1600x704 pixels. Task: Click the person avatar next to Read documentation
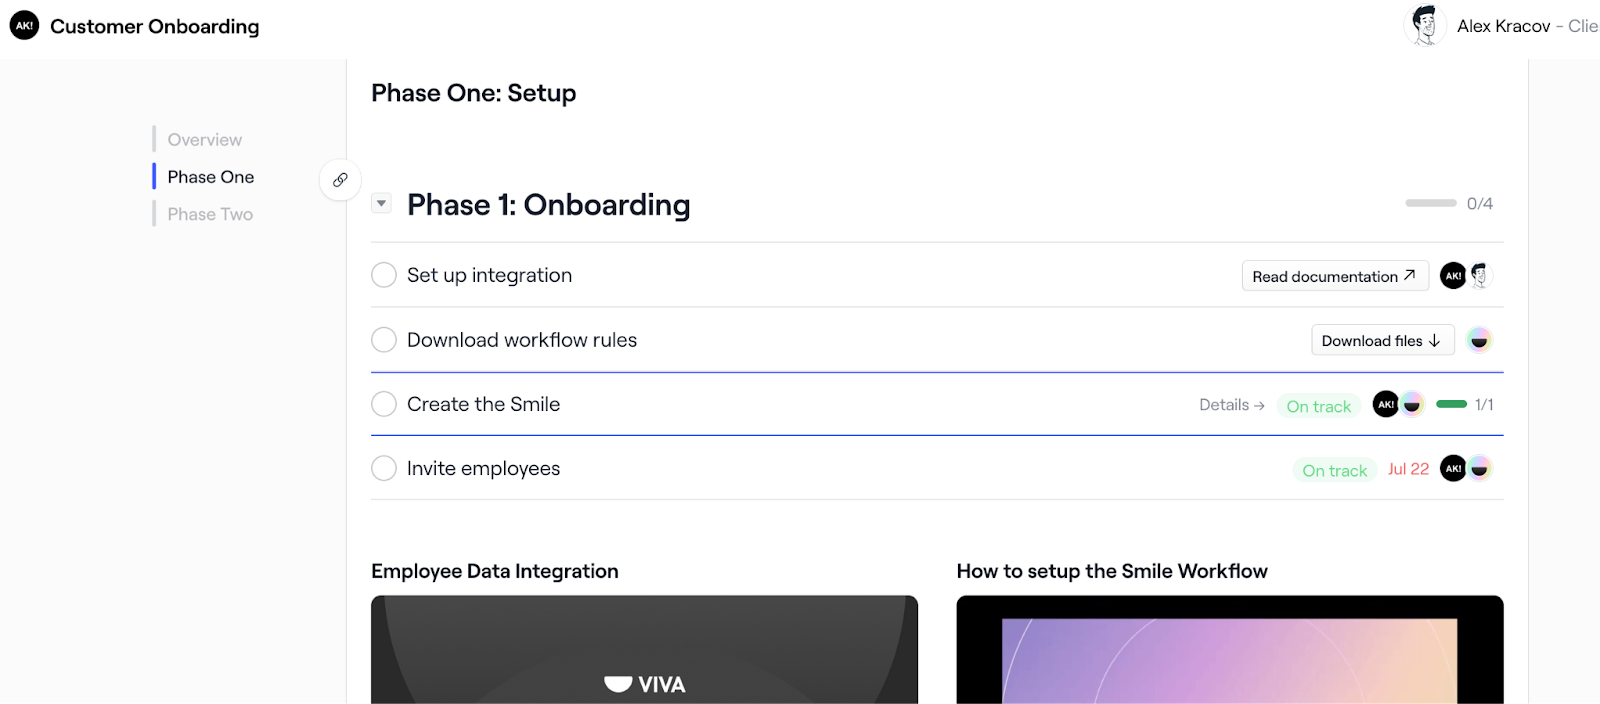(1478, 275)
